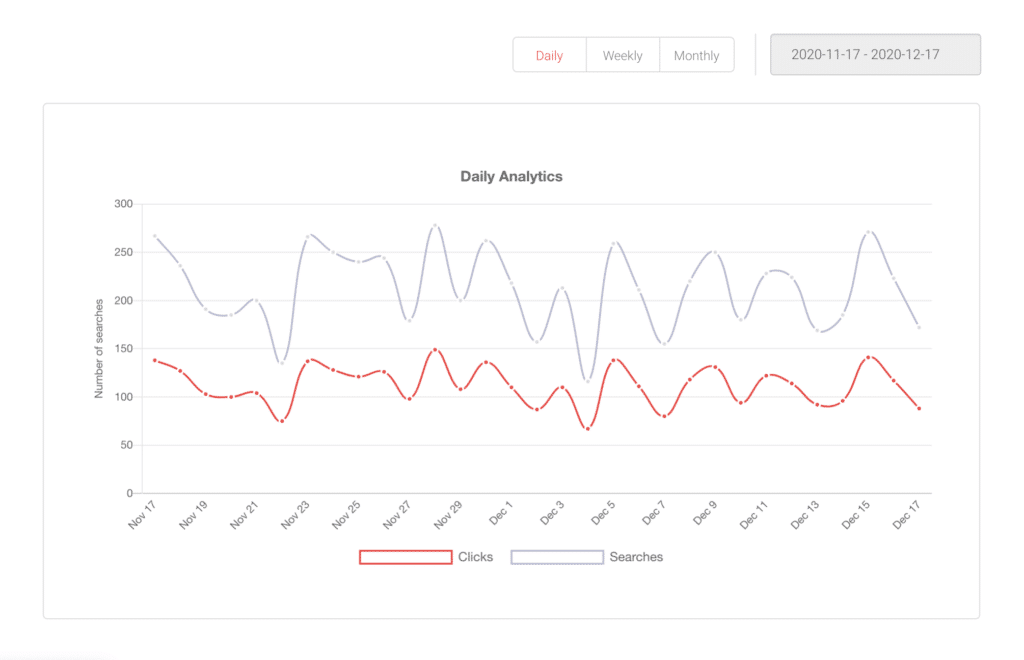Image resolution: width=1024 pixels, height=660 pixels.
Task: Click the red Clicks legend swatch
Action: tap(405, 556)
